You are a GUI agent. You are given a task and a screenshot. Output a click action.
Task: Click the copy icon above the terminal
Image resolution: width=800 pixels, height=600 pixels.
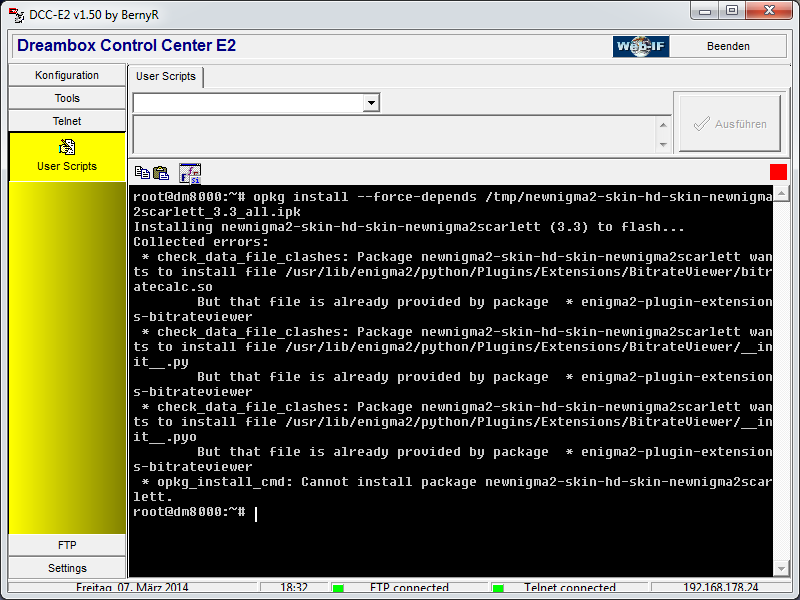[142, 173]
